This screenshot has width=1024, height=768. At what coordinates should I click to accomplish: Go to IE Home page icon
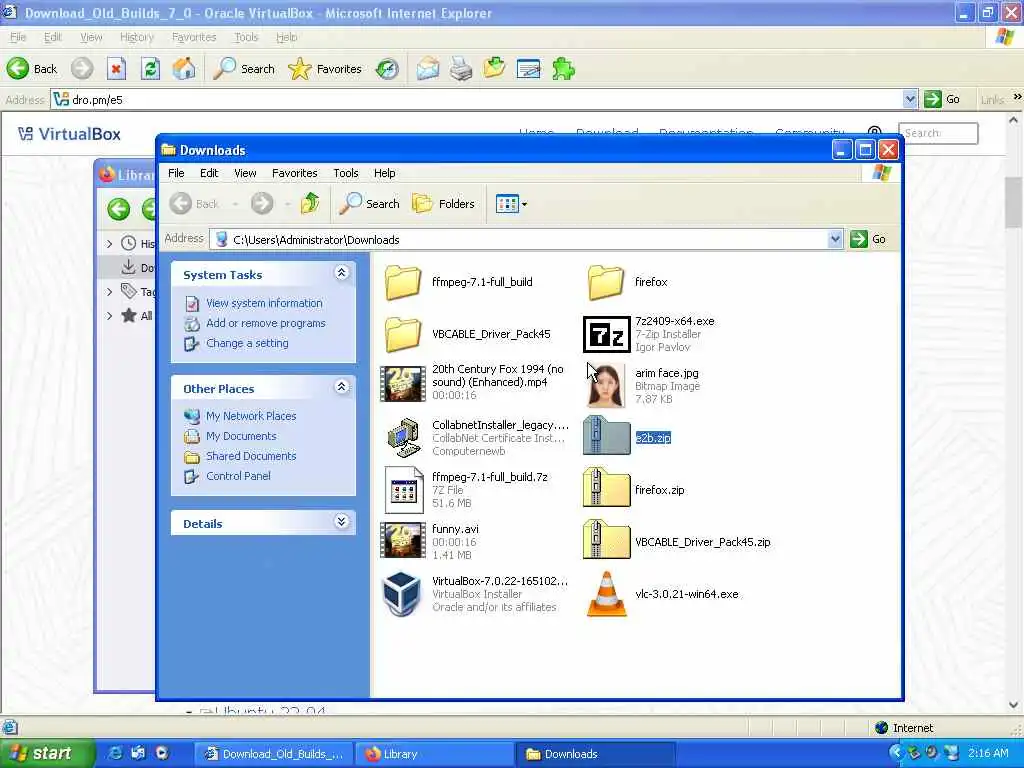(184, 69)
